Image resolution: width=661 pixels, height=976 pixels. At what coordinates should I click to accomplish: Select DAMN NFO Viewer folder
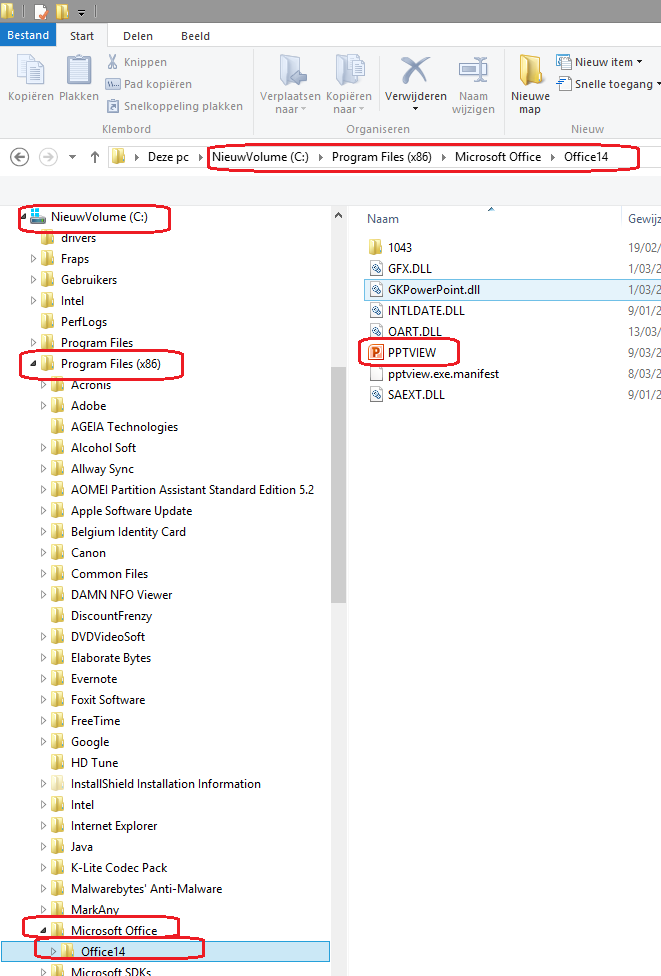121,594
